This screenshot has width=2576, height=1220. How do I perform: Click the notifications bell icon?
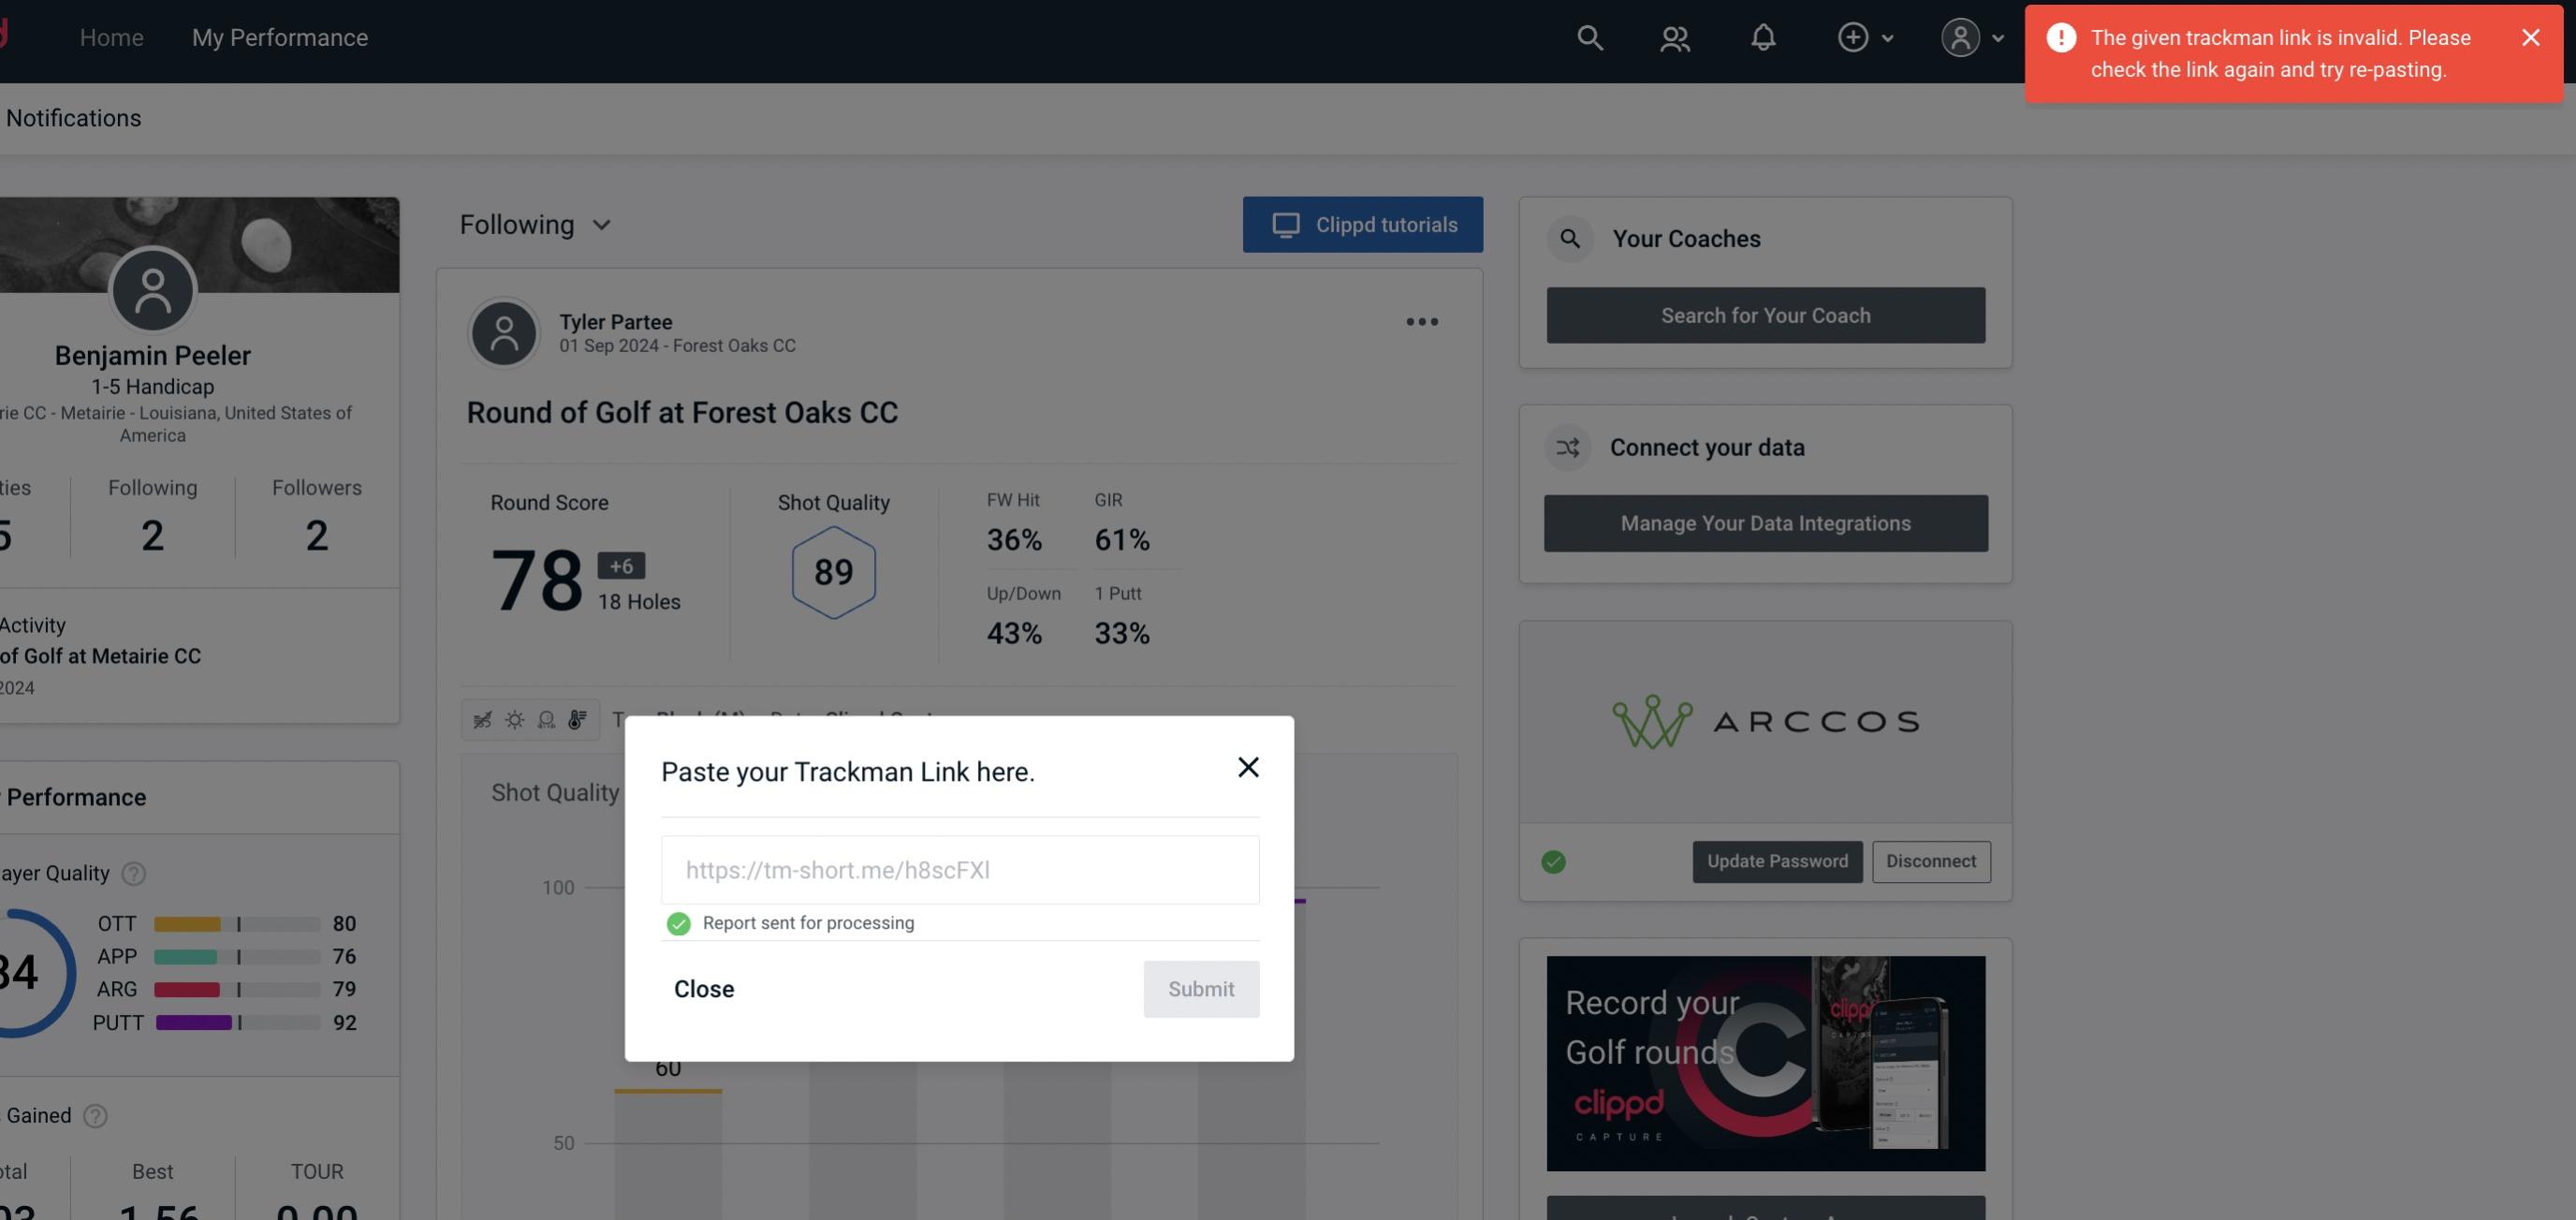tap(1763, 37)
